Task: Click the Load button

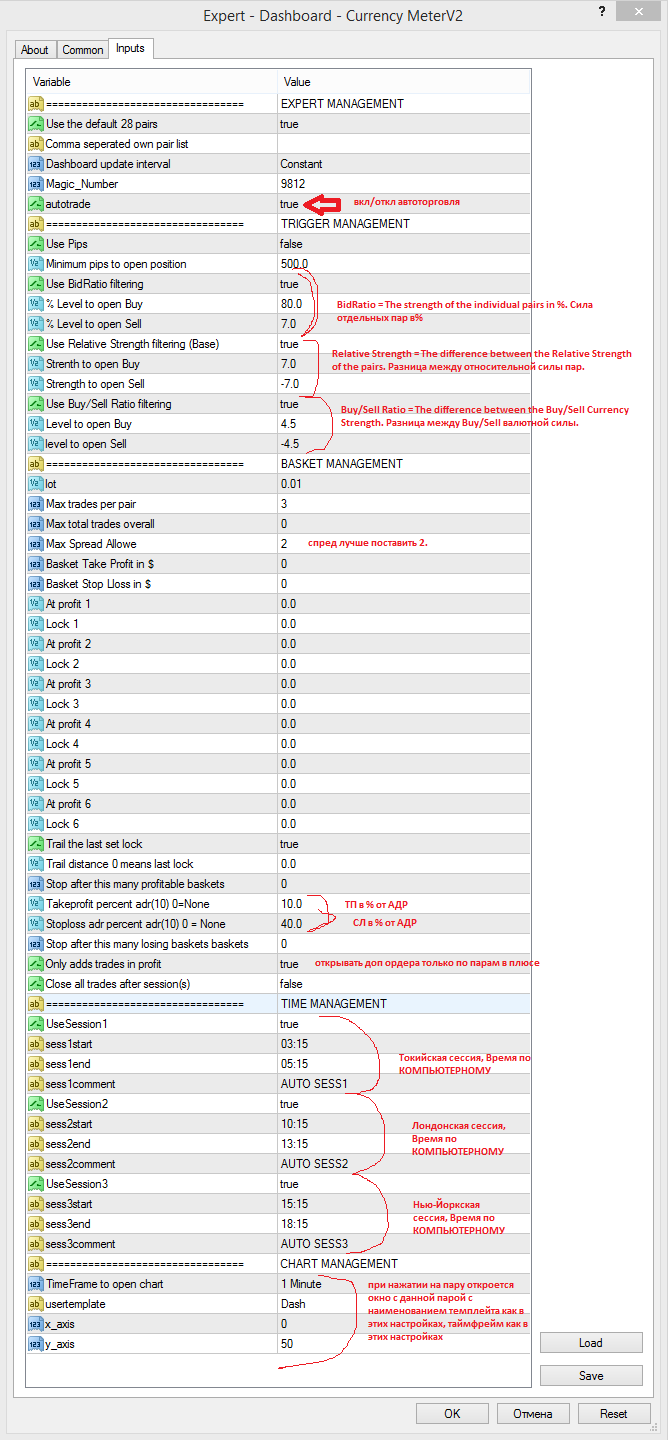Action: click(591, 1343)
